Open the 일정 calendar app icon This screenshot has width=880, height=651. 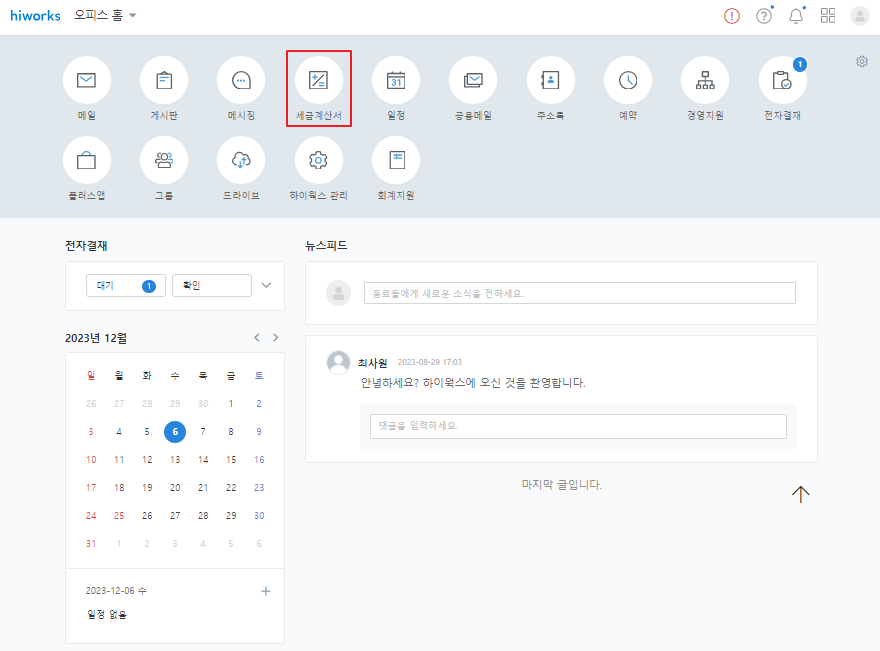(x=396, y=81)
